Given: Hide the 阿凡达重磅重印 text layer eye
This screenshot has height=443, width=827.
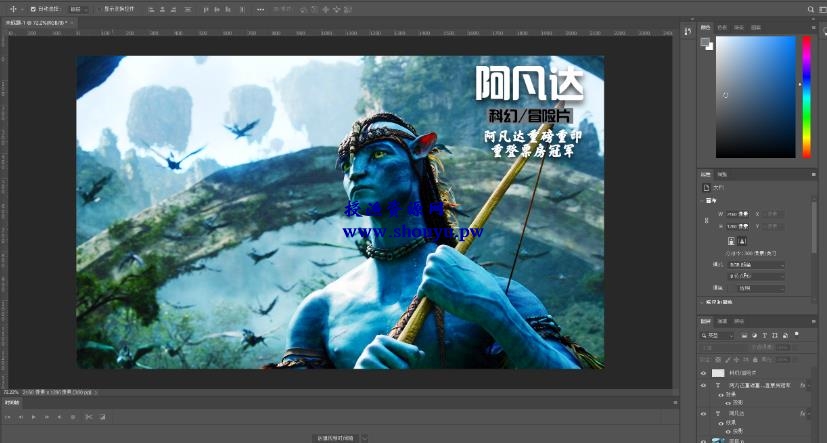Looking at the screenshot, I should [703, 386].
